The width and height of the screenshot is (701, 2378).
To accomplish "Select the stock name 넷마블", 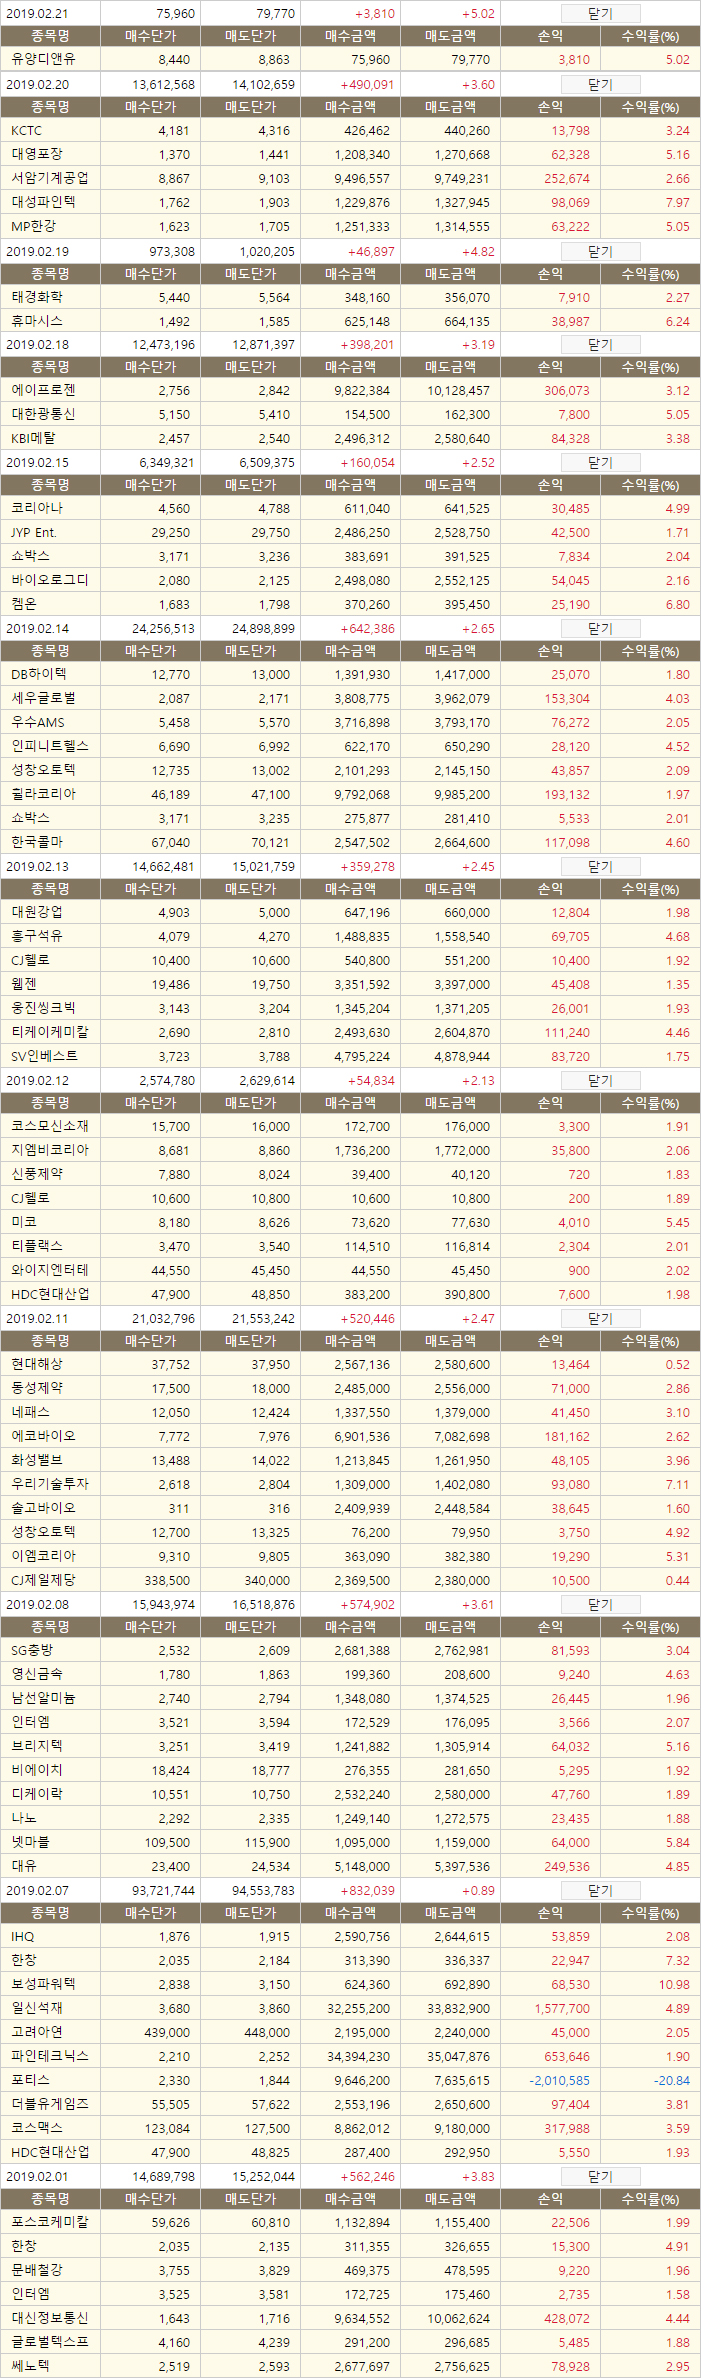I will tap(30, 1842).
